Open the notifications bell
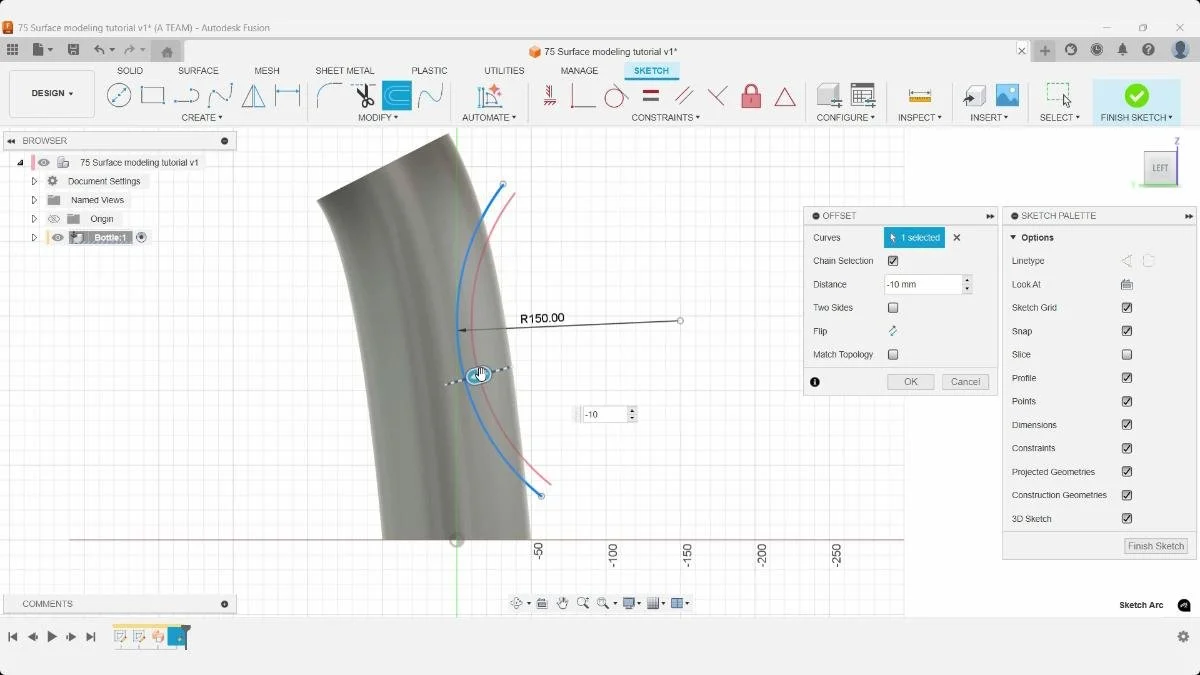 1122,49
